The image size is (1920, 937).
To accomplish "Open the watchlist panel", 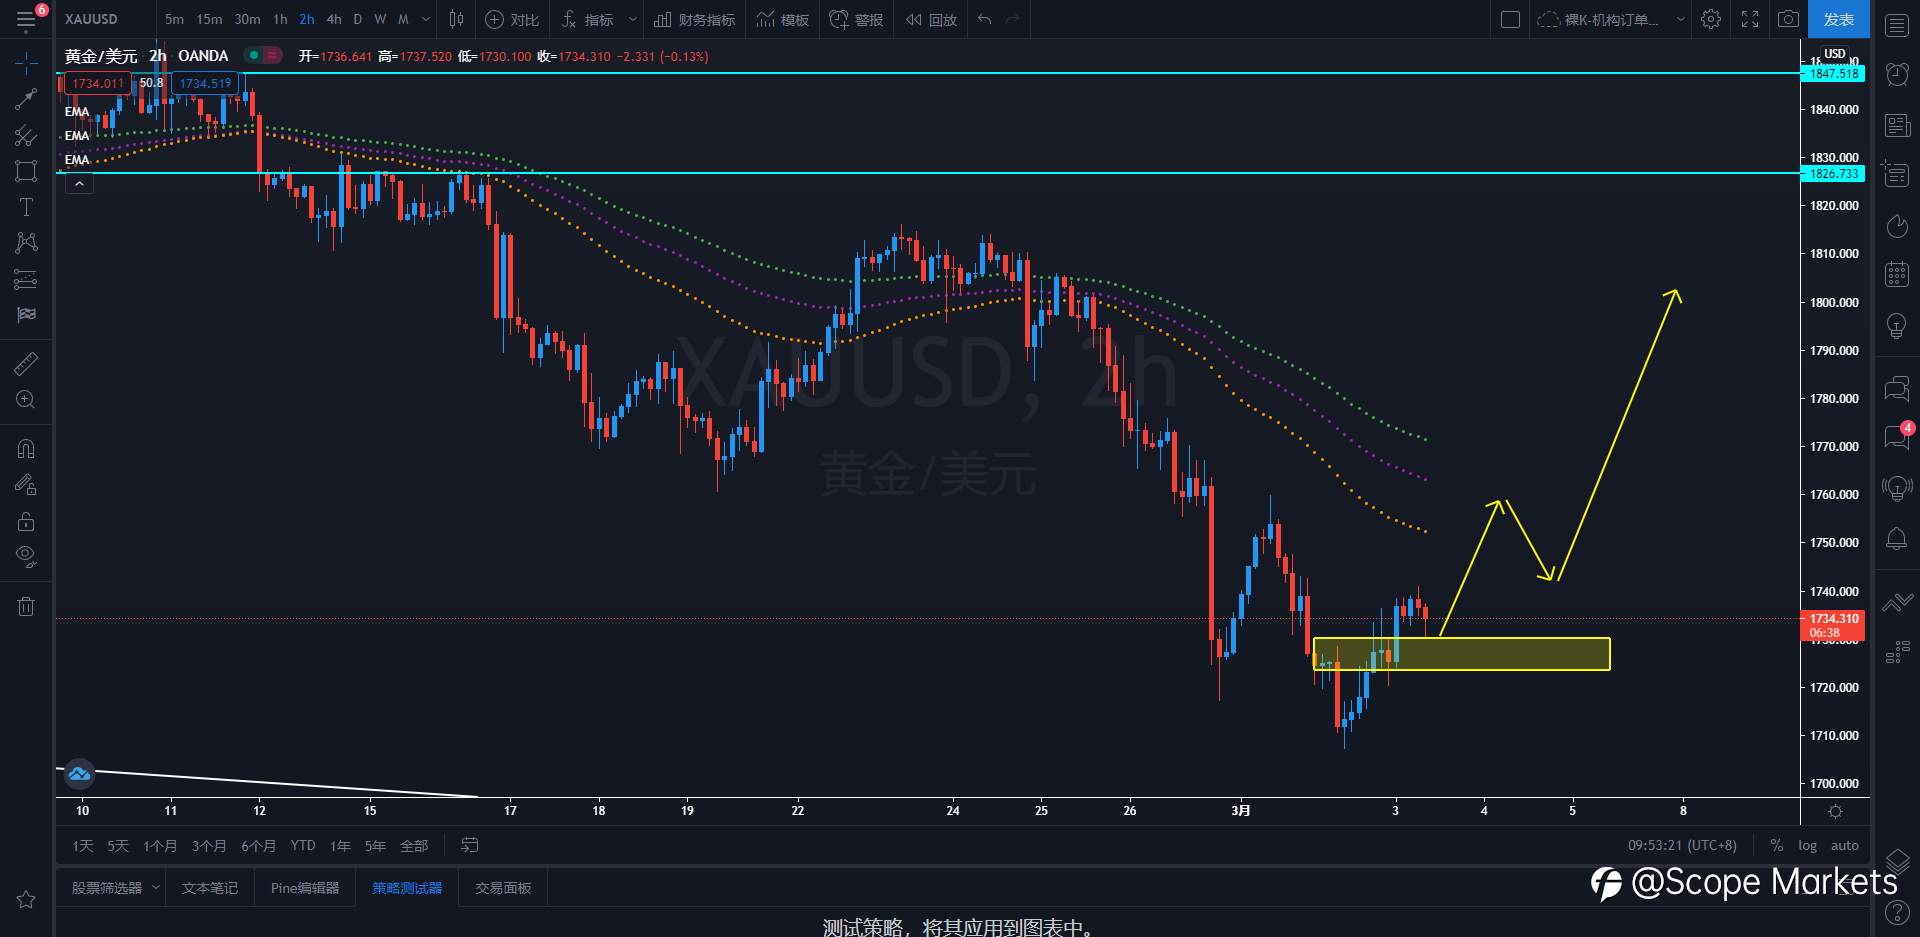I will (1897, 25).
